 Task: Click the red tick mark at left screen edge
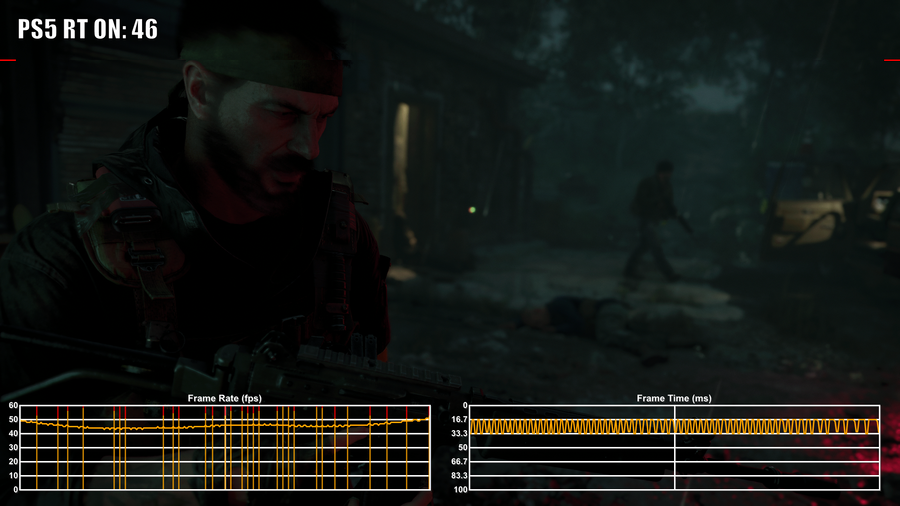pos(8,61)
